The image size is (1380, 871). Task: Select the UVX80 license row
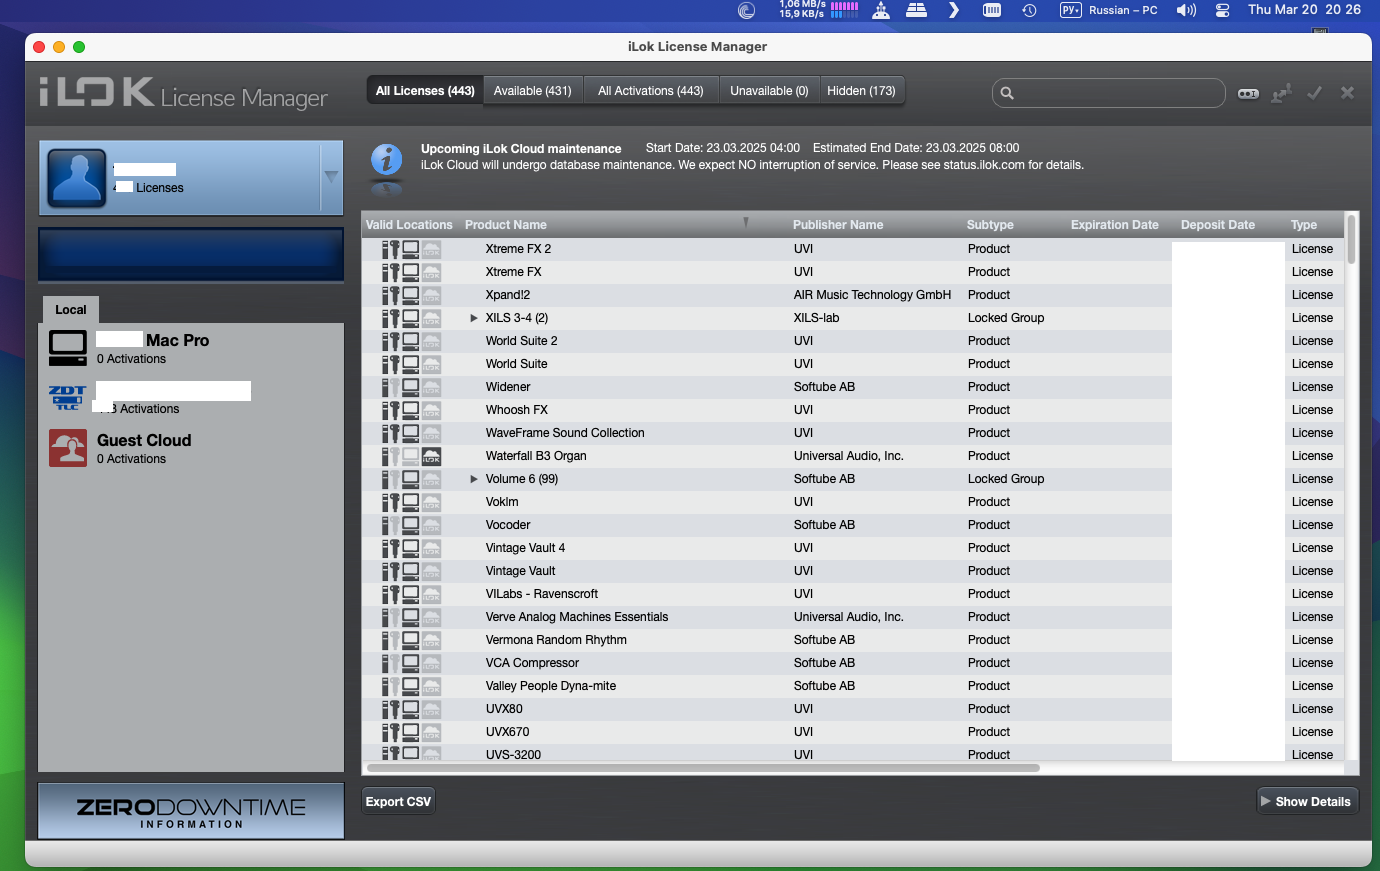coord(853,709)
